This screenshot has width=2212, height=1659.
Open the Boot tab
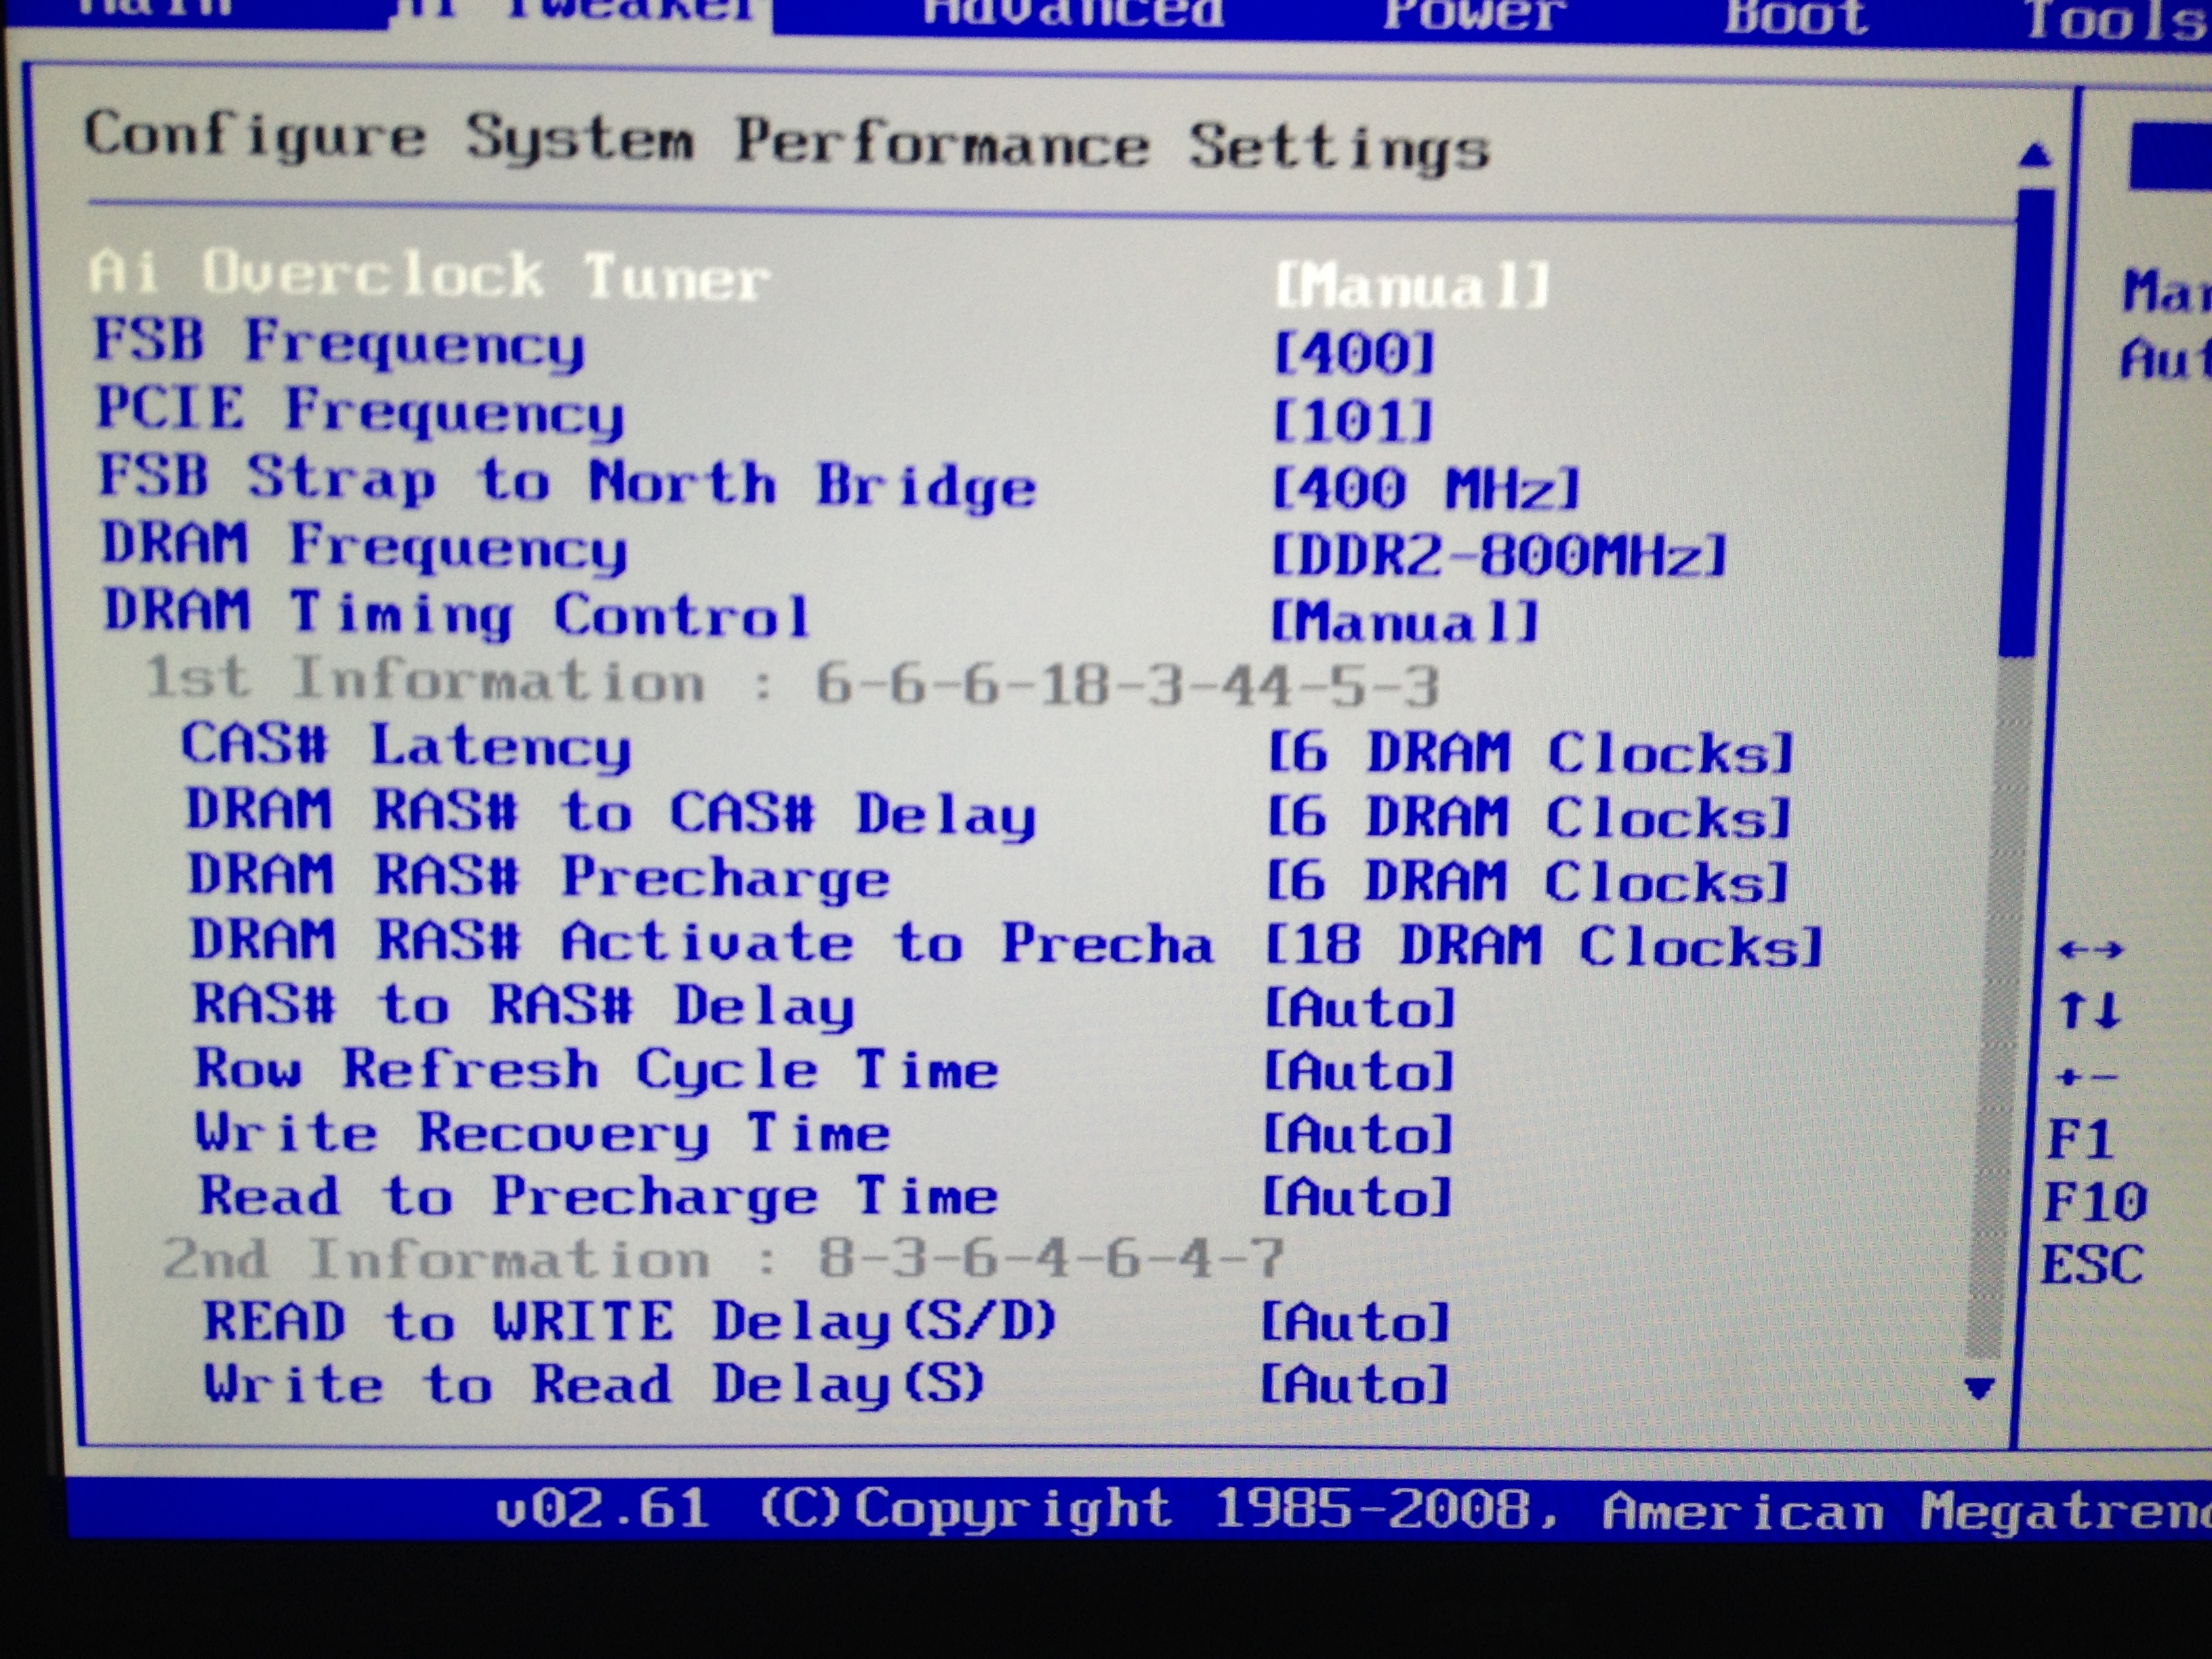tap(1796, 16)
